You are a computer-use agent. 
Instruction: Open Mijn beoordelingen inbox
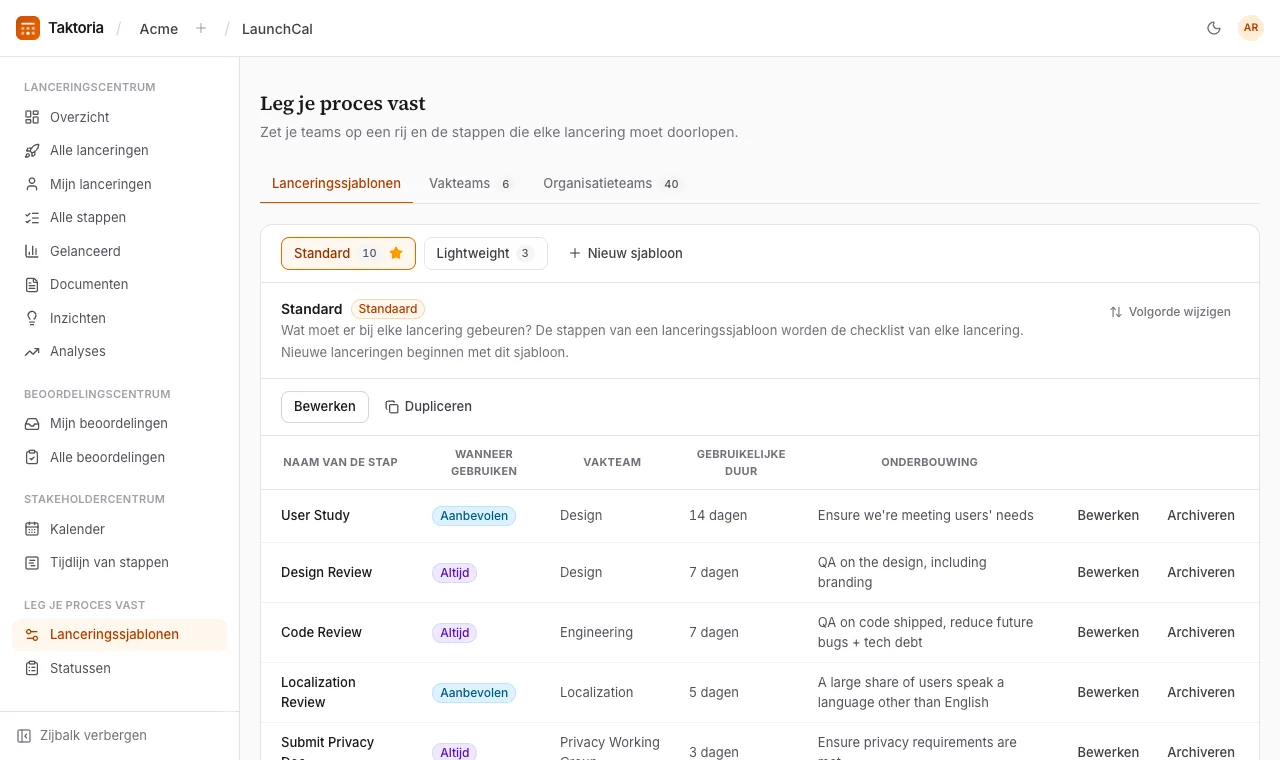pos(120,423)
